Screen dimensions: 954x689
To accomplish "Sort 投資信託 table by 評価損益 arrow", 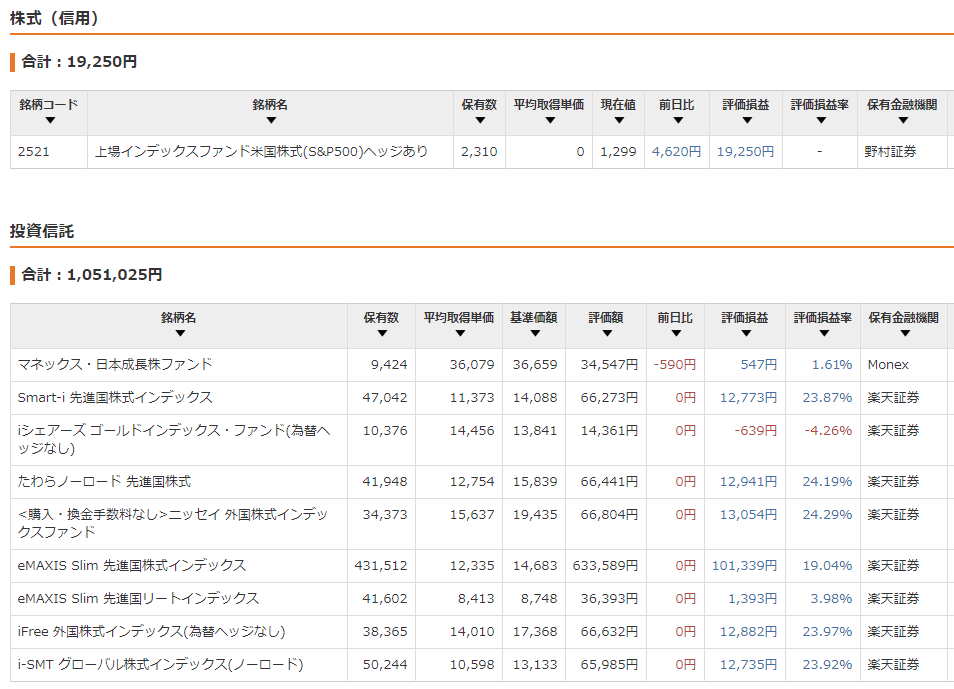I will coord(746,334).
